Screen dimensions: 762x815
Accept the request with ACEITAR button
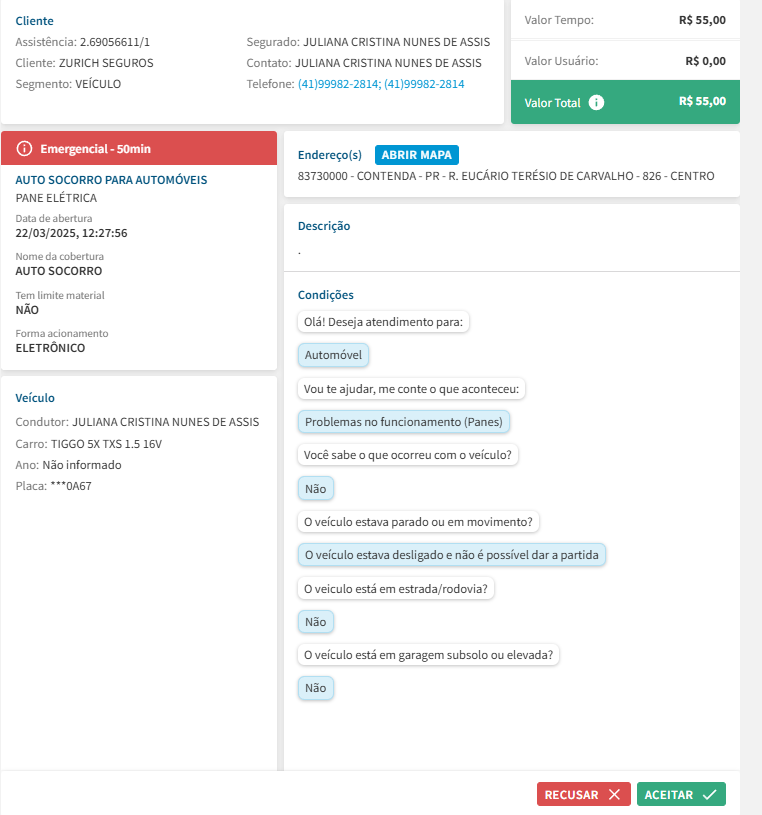(x=681, y=794)
